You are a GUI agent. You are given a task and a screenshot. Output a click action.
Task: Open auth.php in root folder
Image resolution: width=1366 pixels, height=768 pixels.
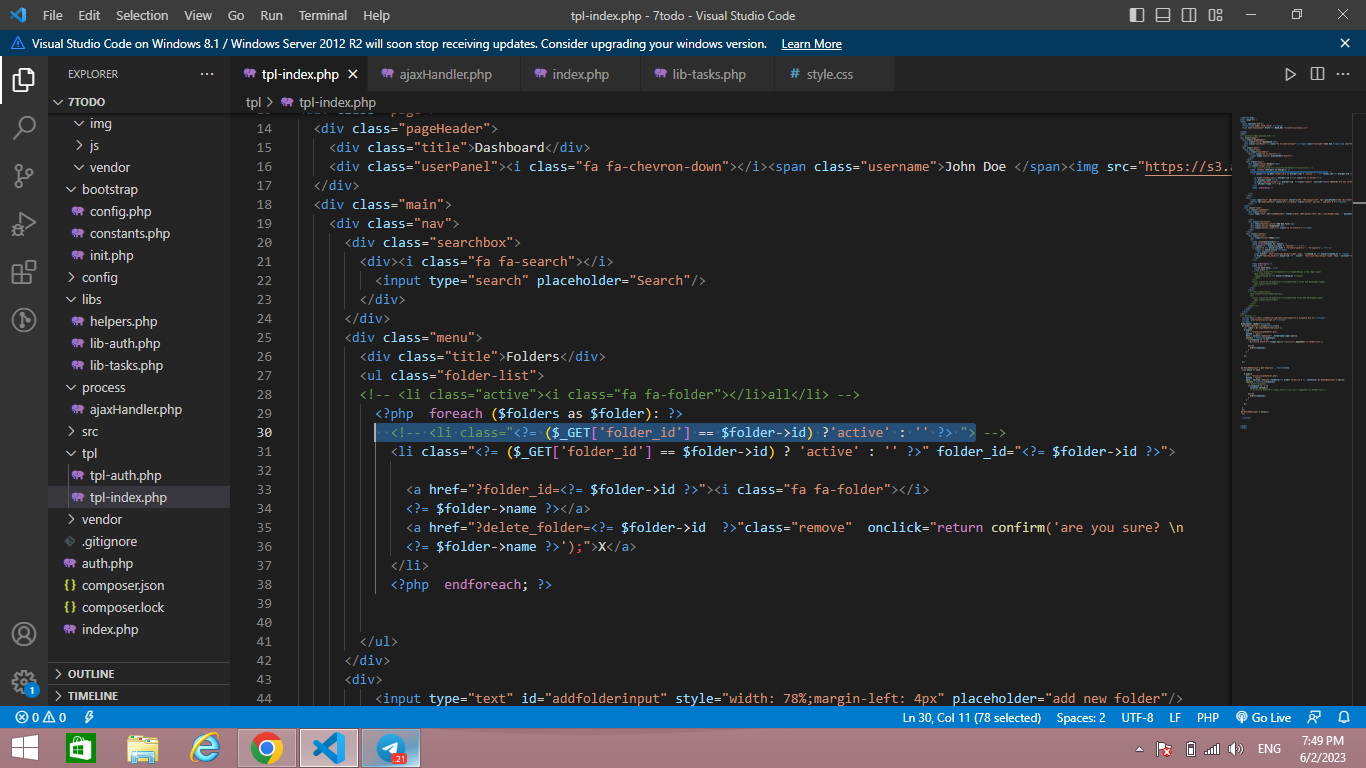[139, 564]
